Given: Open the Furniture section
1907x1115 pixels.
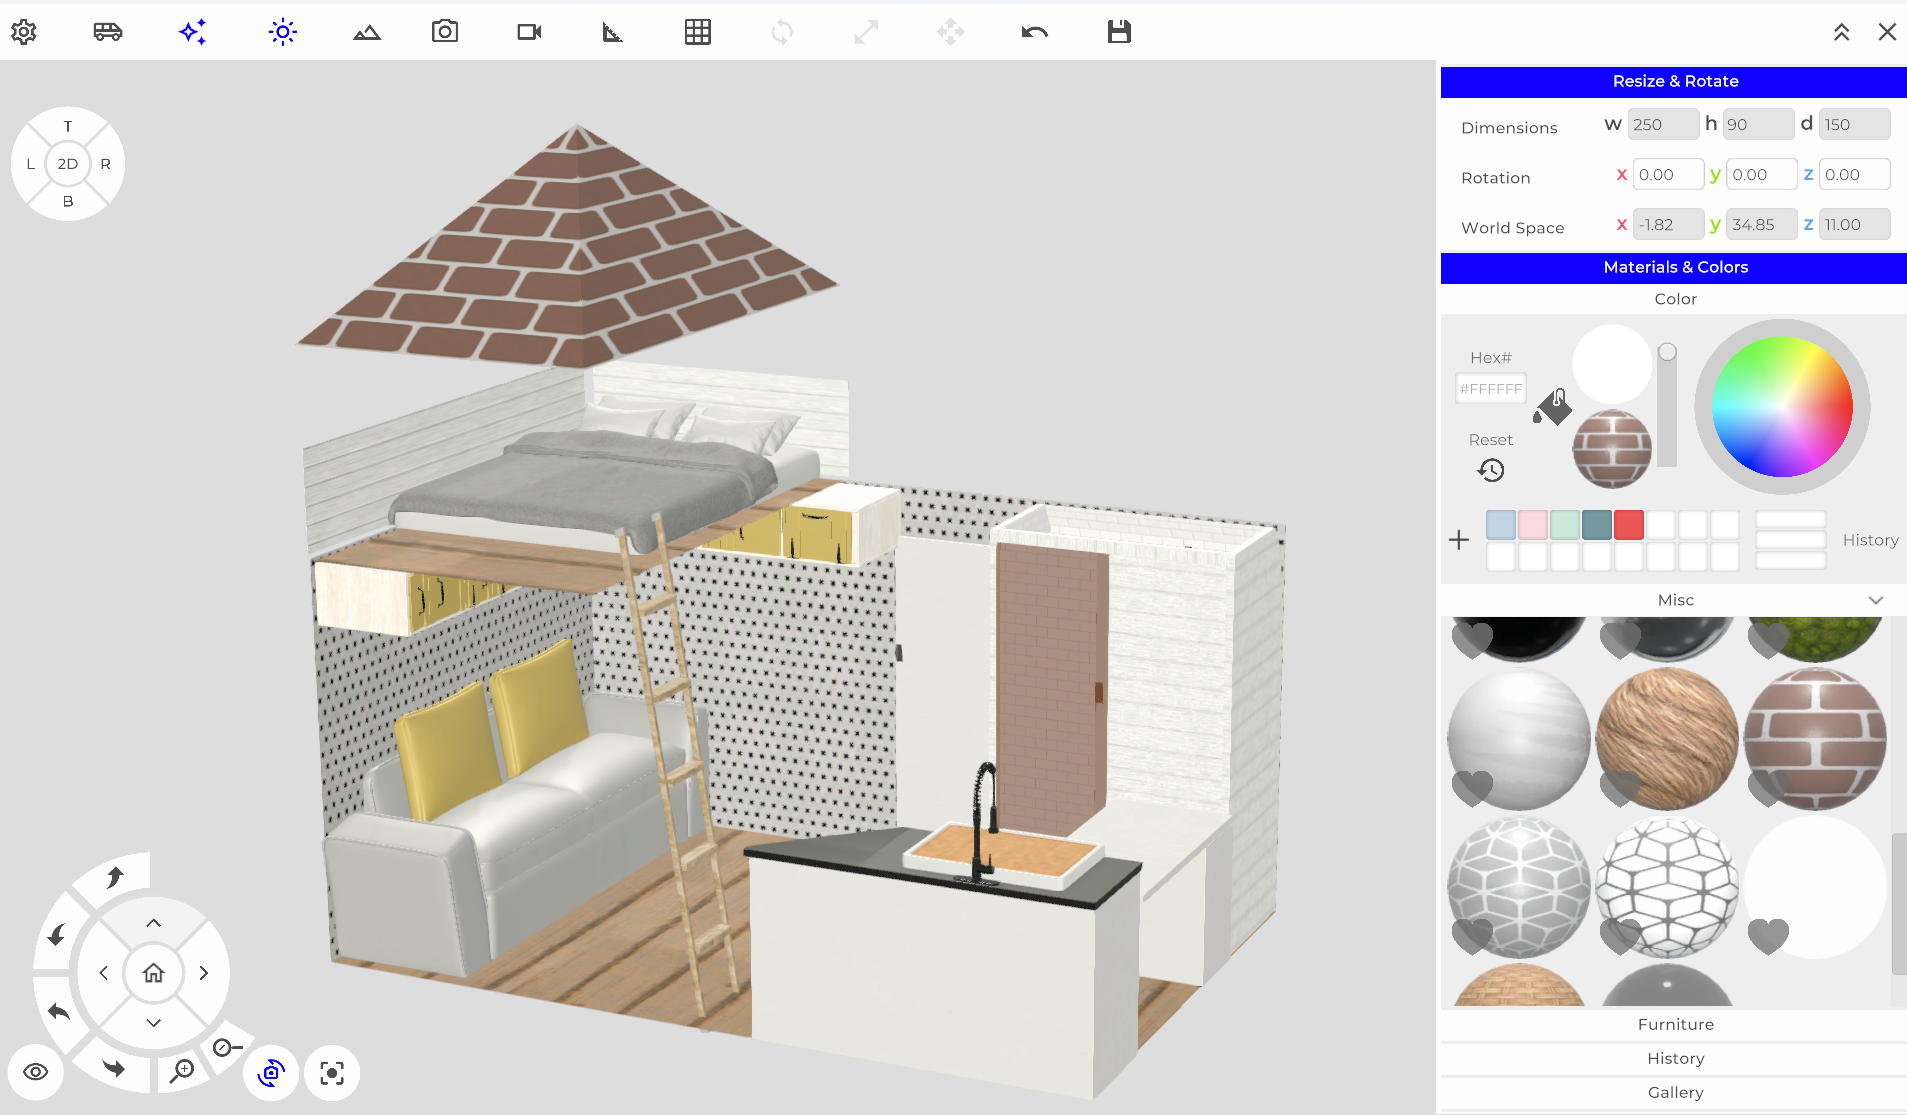Looking at the screenshot, I should (x=1674, y=1024).
